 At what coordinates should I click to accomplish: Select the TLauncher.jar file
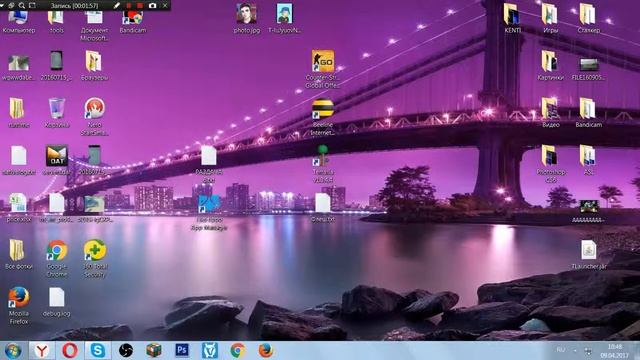(589, 255)
